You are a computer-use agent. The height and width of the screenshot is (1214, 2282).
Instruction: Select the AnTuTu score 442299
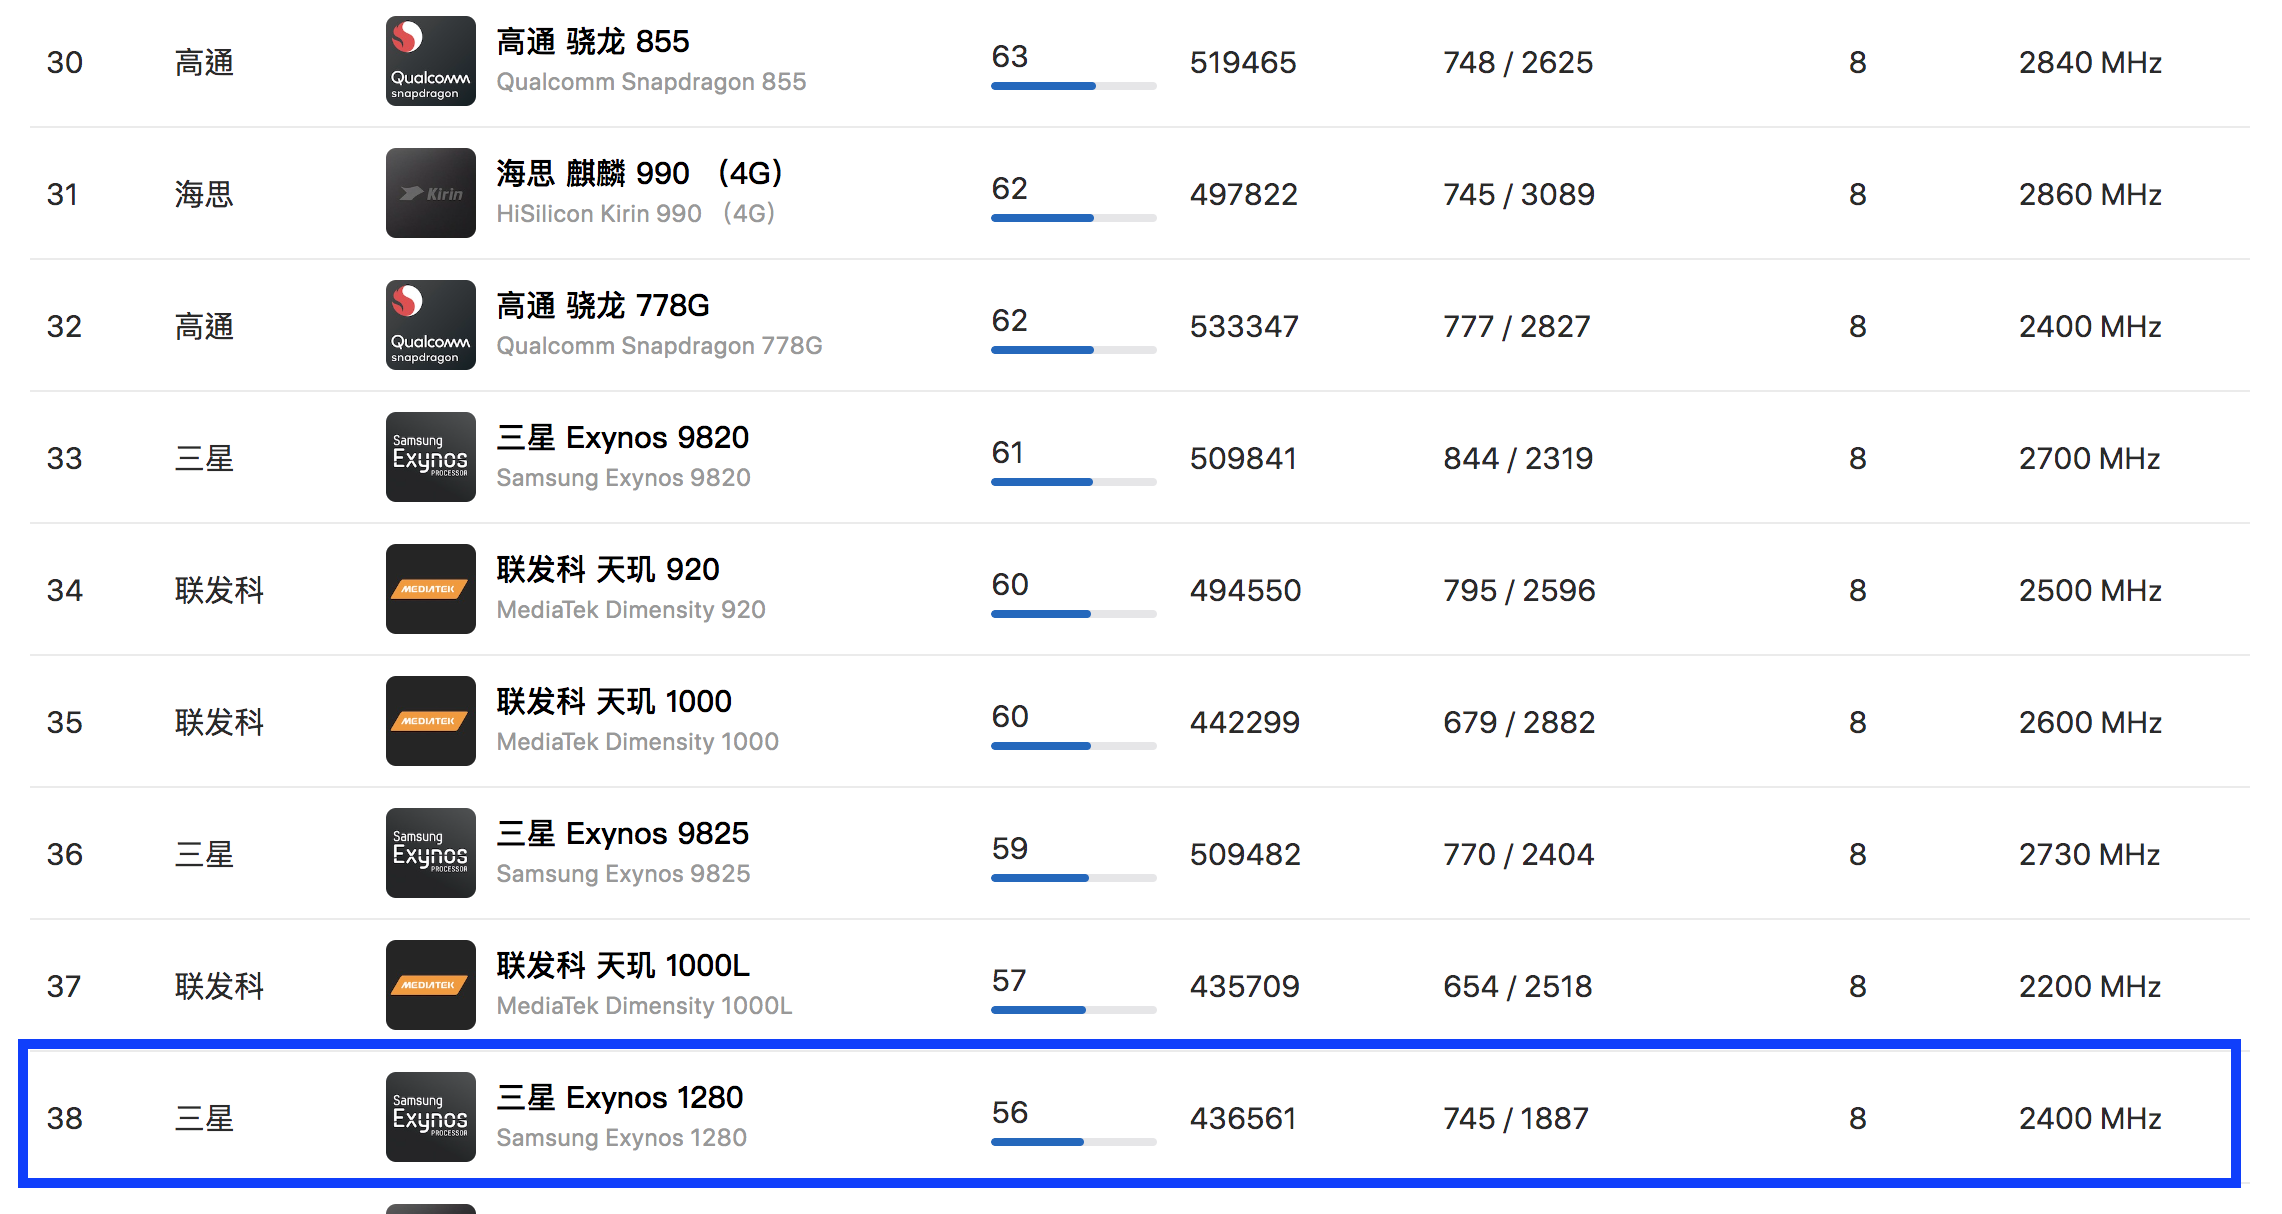click(1245, 723)
